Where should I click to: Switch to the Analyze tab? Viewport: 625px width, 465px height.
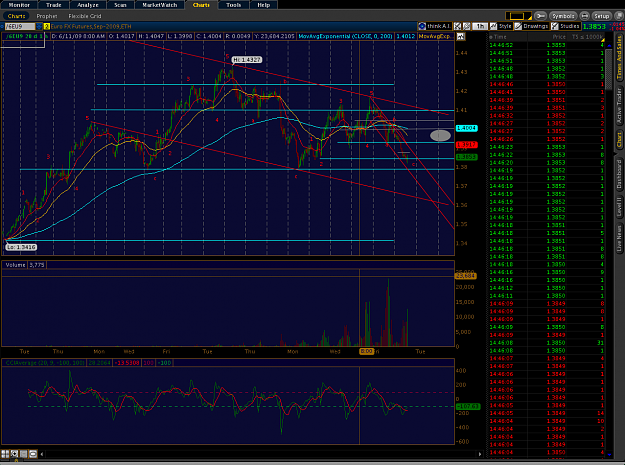pos(88,5)
